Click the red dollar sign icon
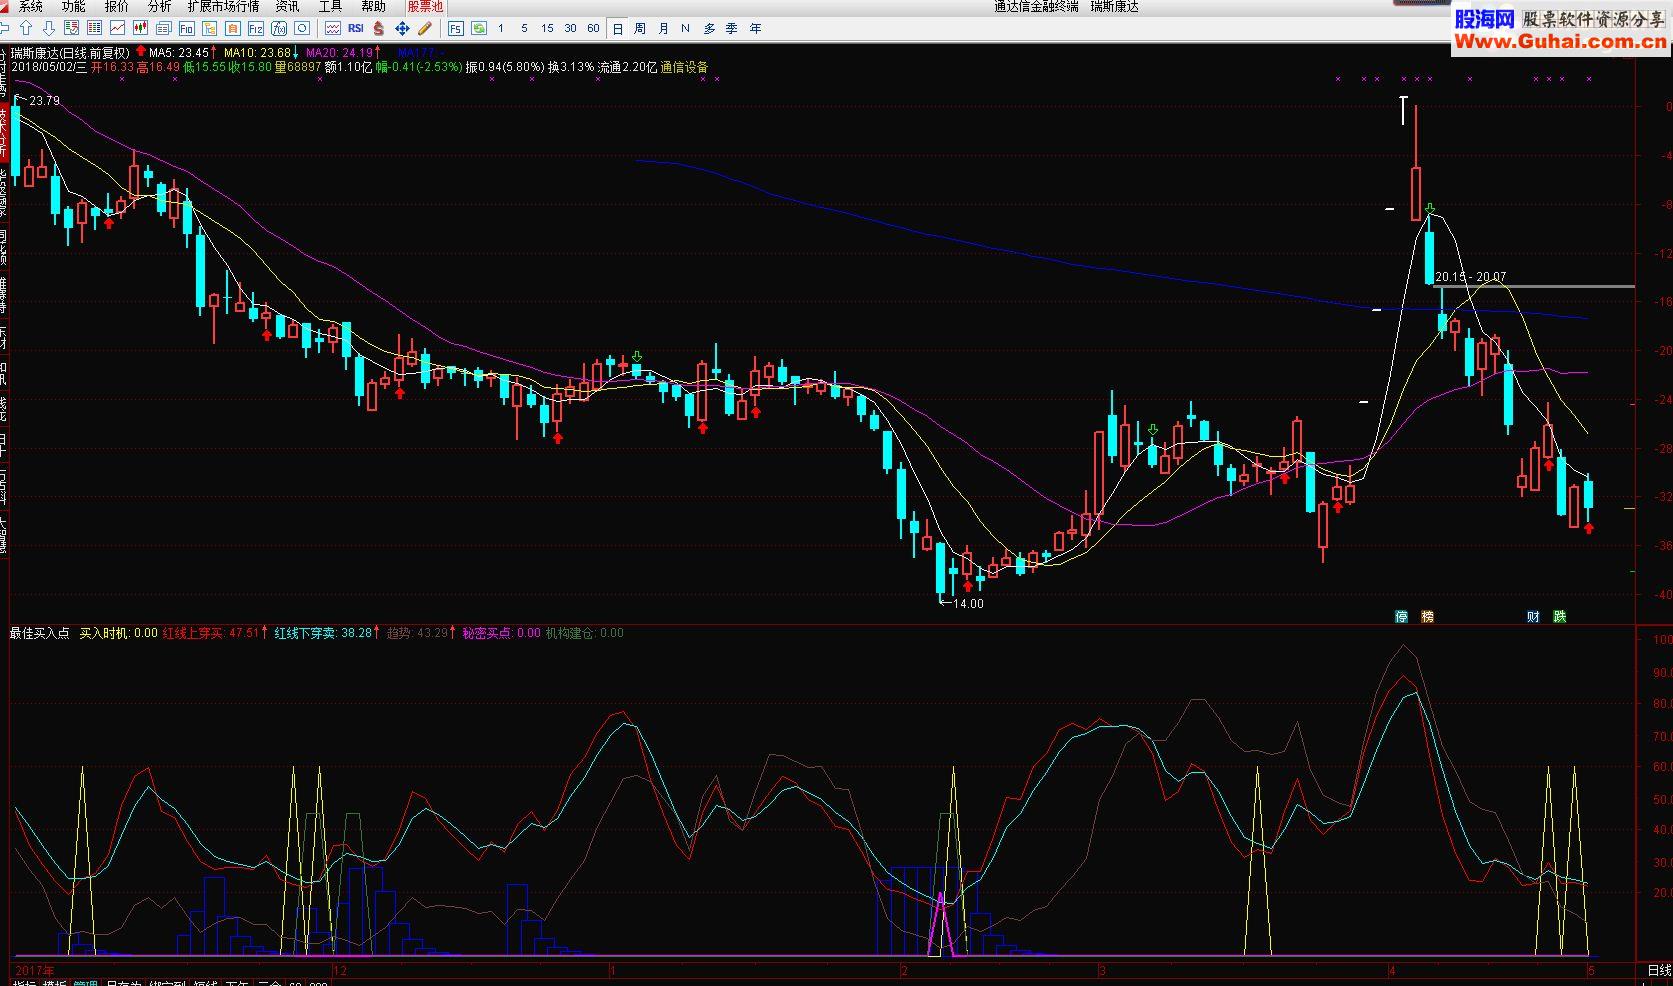The width and height of the screenshot is (1673, 986). coord(379,29)
